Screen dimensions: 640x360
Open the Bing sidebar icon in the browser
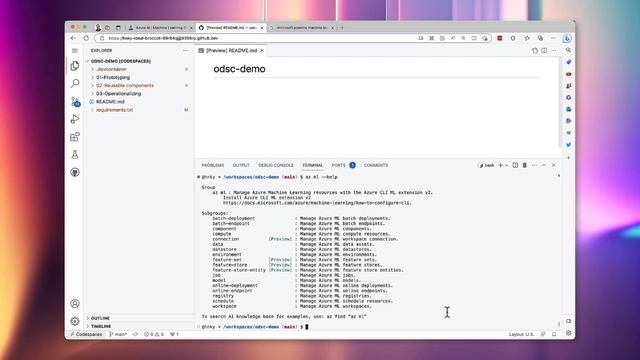pyautogui.click(x=567, y=38)
